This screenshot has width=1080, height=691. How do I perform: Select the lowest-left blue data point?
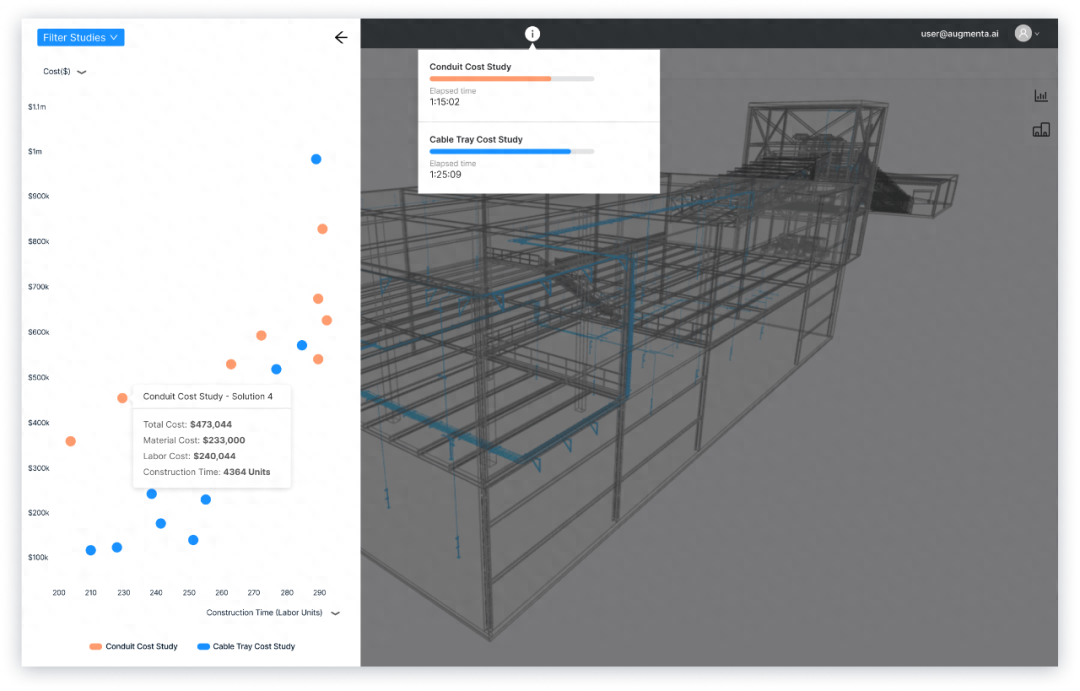point(91,550)
